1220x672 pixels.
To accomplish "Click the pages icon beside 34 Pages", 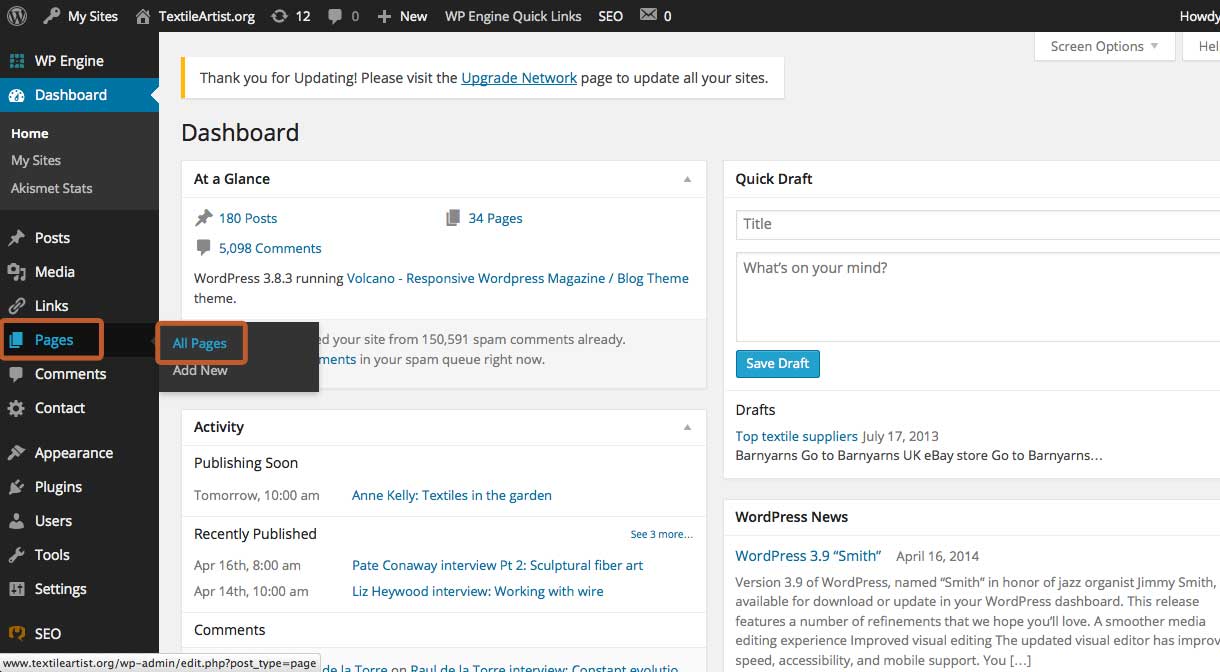I will pyautogui.click(x=453, y=218).
